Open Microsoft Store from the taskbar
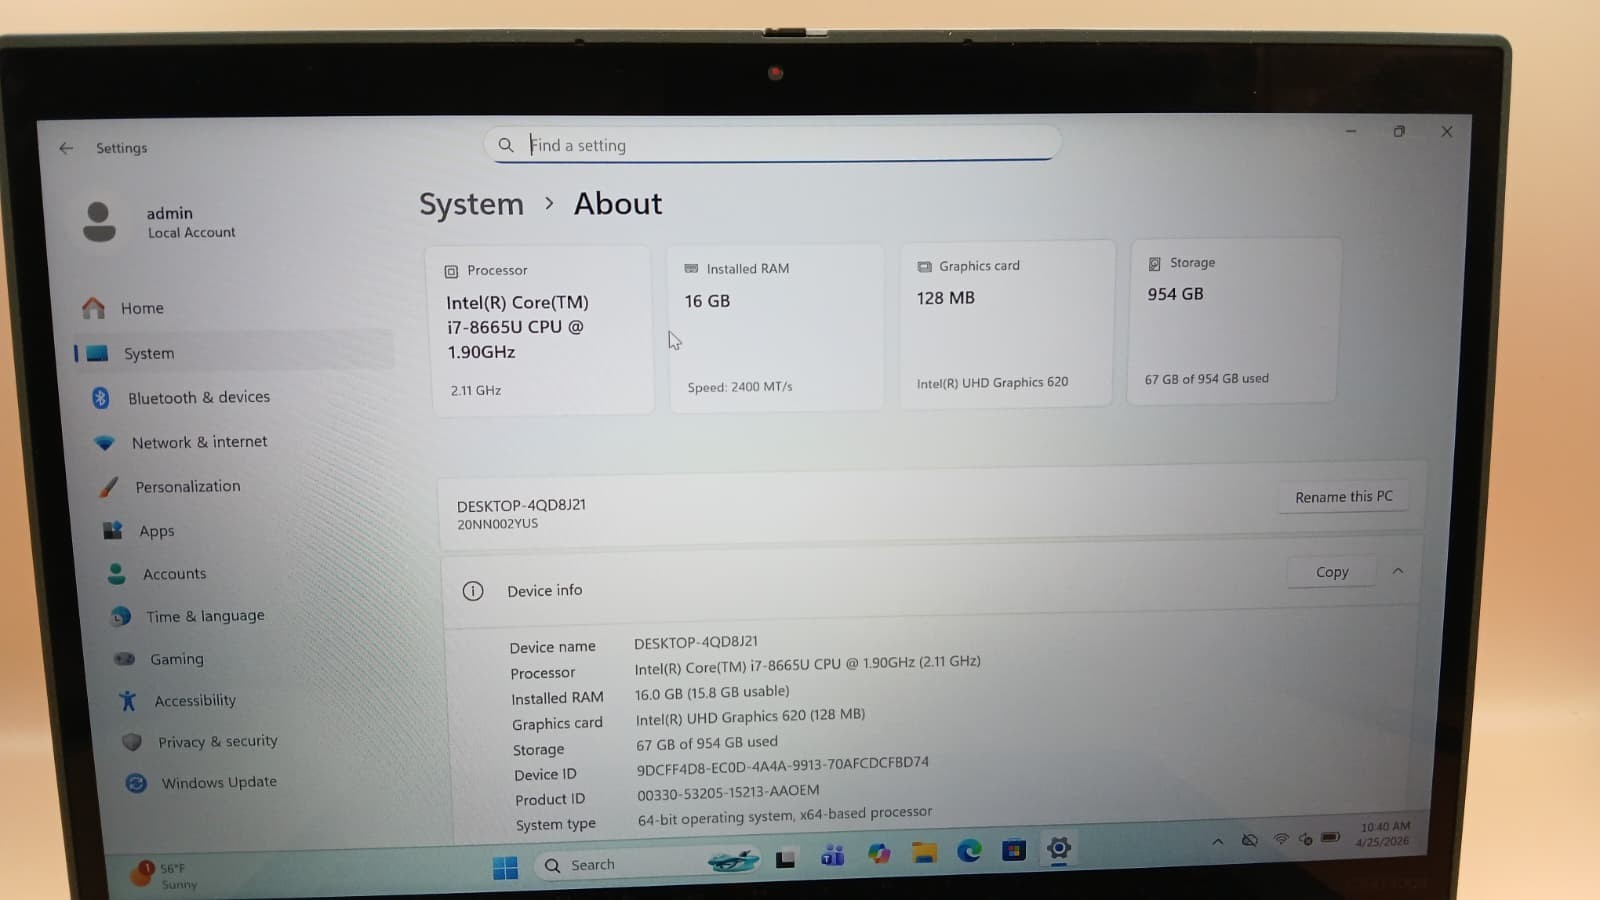This screenshot has width=1600, height=900. [1014, 850]
